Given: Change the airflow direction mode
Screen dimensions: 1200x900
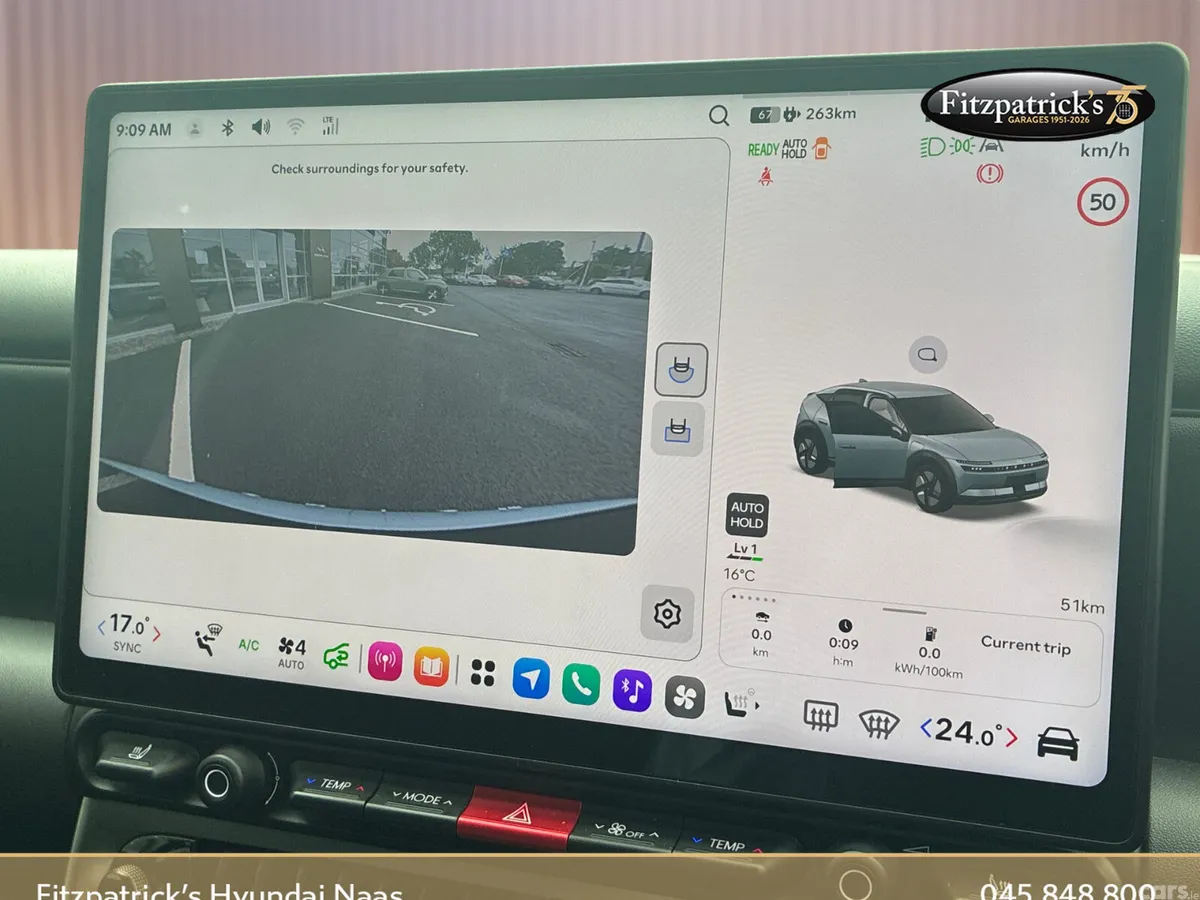Looking at the screenshot, I should click(208, 639).
